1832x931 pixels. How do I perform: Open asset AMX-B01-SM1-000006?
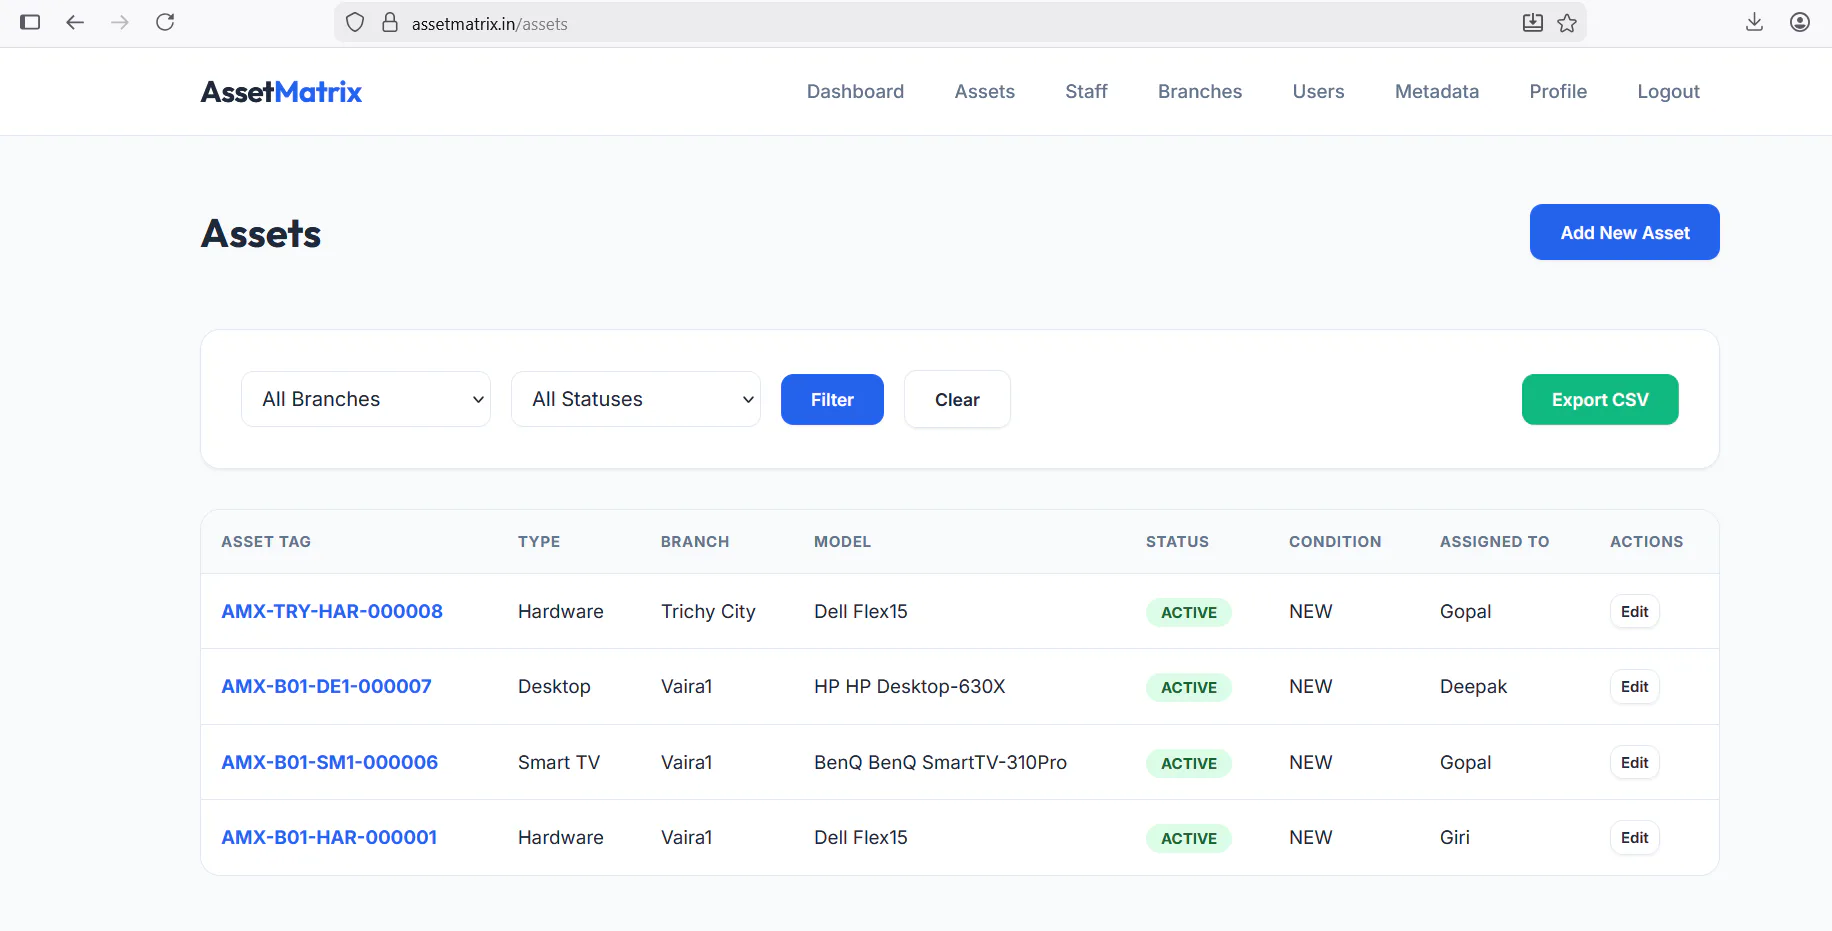pyautogui.click(x=329, y=762)
